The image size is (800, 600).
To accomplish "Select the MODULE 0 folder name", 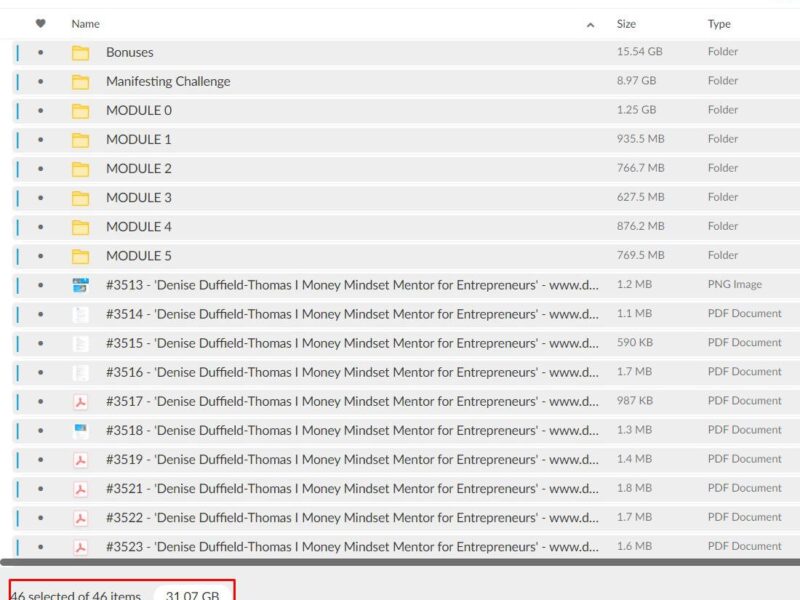I will point(139,110).
